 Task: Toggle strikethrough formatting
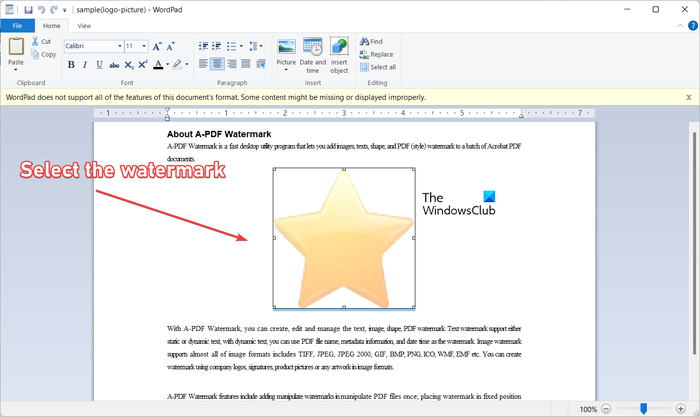coord(114,65)
